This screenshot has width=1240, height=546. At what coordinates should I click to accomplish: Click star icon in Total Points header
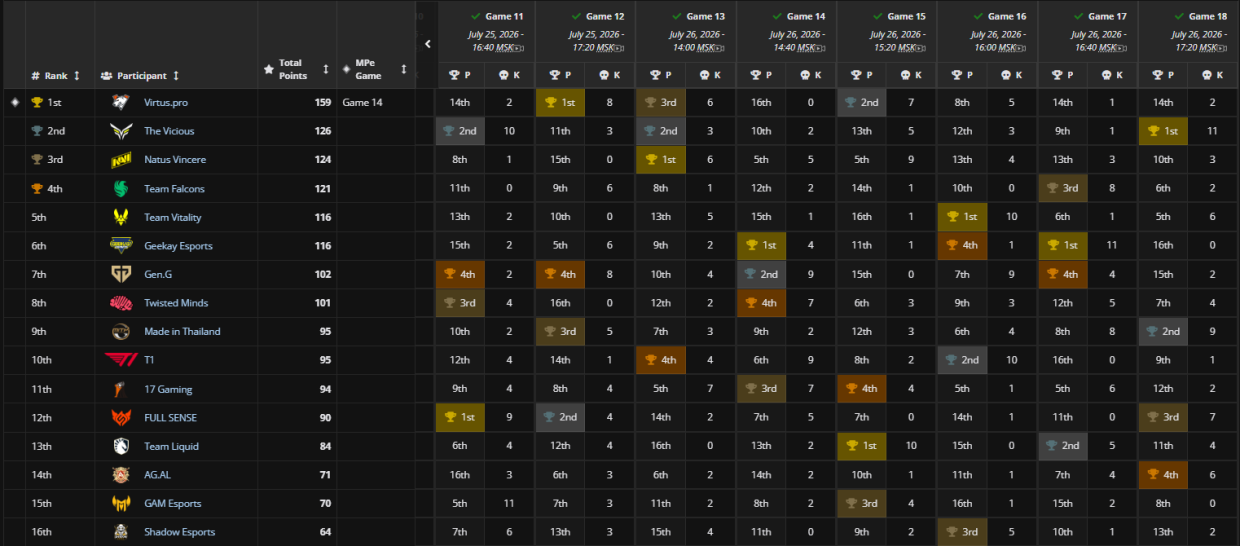(268, 69)
